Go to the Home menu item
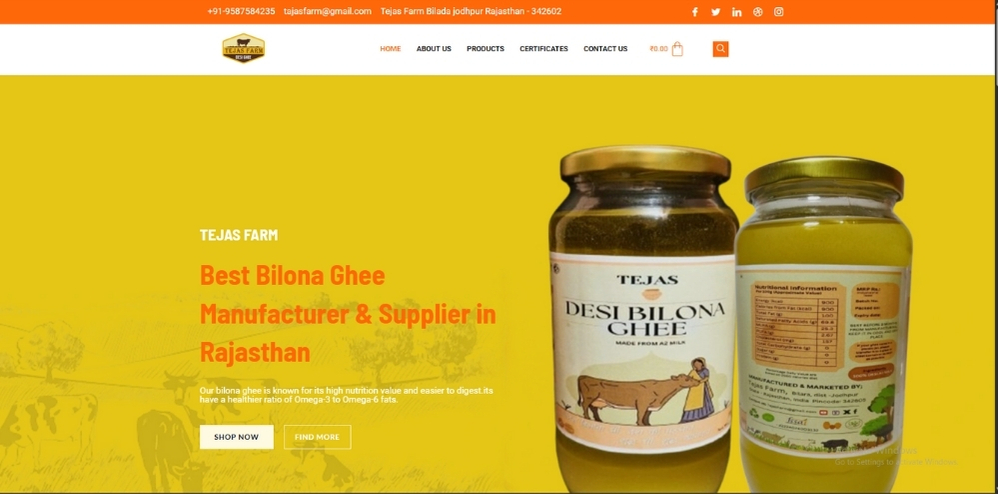Screen dimensions: 998x494 tap(390, 49)
